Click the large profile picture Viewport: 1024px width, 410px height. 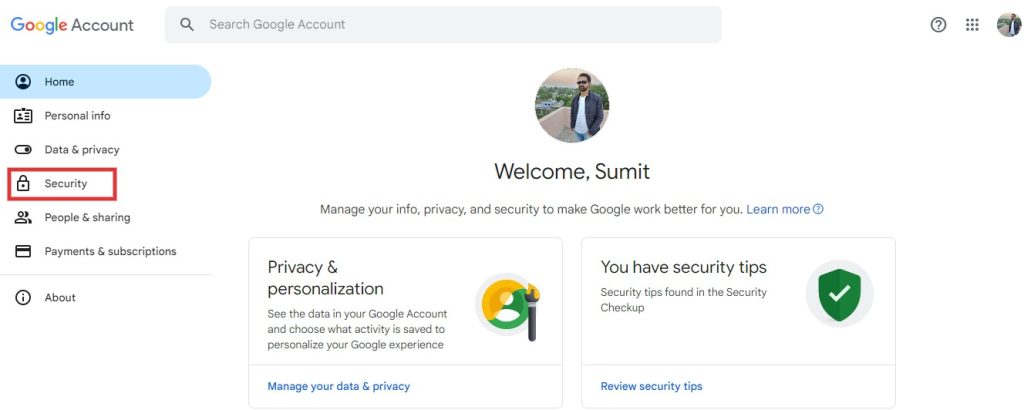572,105
